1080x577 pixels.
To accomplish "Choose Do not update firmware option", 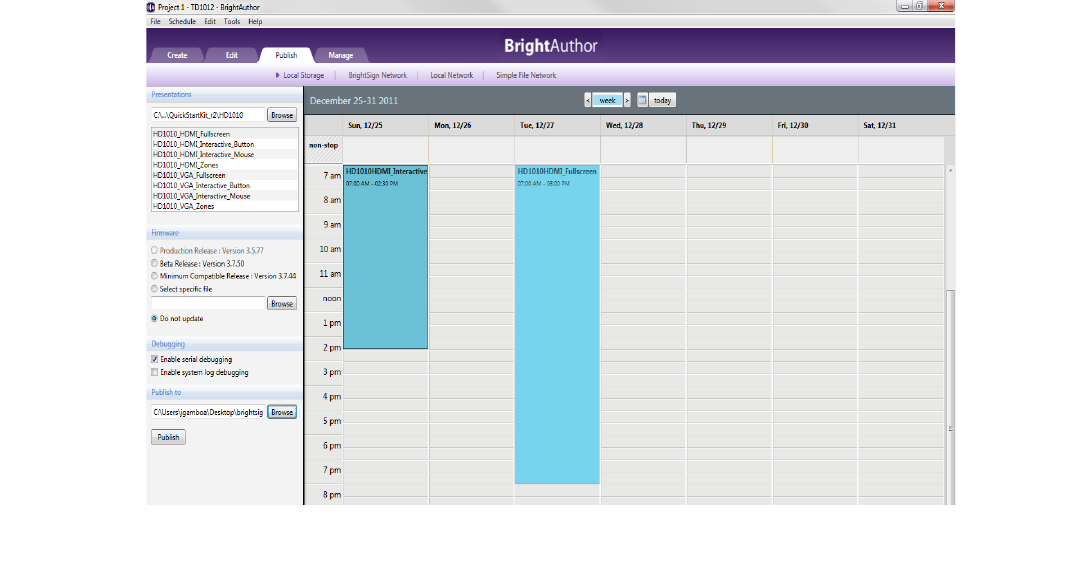I will pos(154,319).
